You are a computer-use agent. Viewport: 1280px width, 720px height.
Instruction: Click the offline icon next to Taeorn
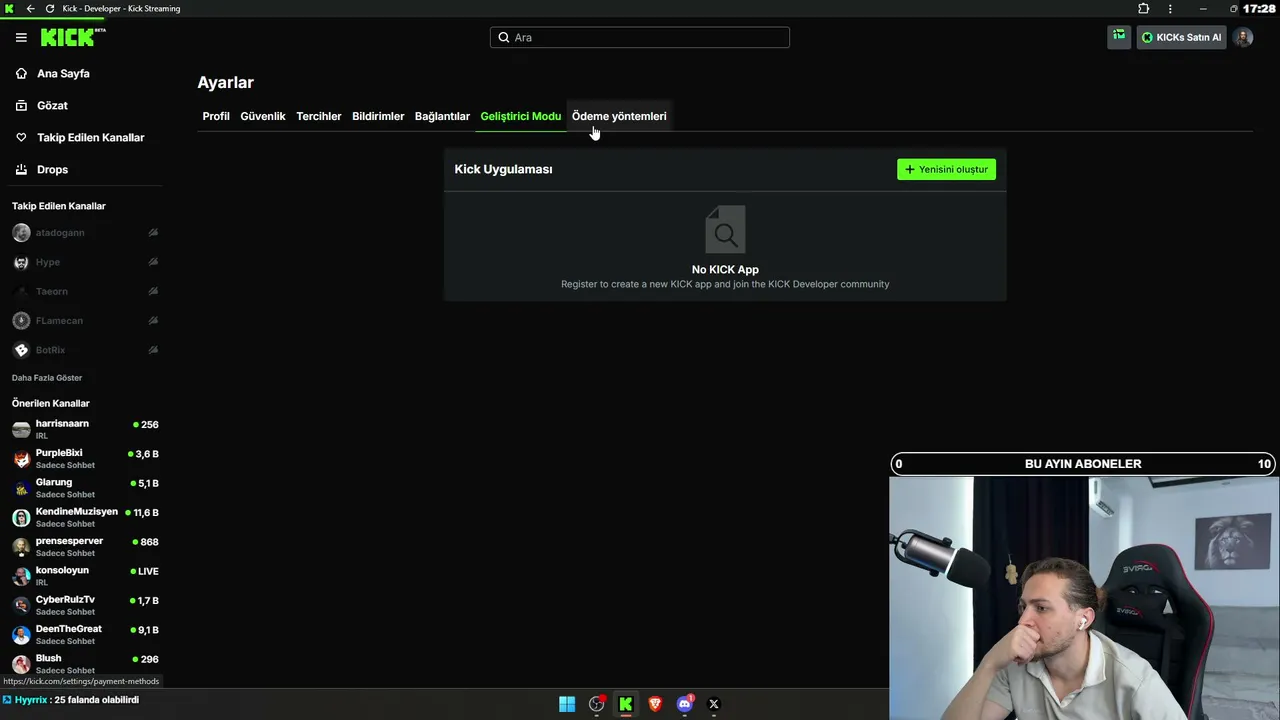tap(153, 291)
